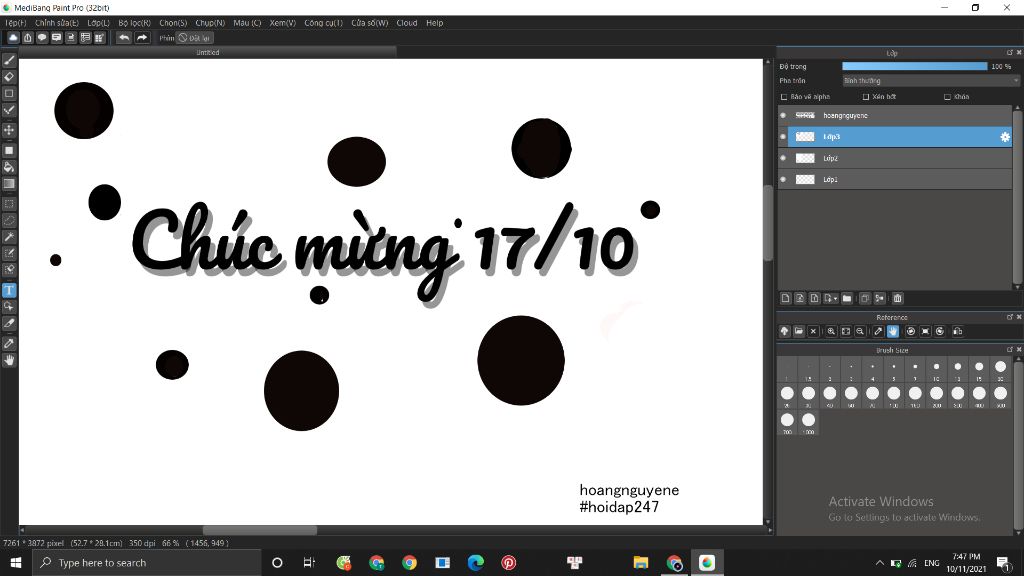This screenshot has width=1024, height=576.
Task: Select the Lớp2 layer row
Action: (895, 158)
